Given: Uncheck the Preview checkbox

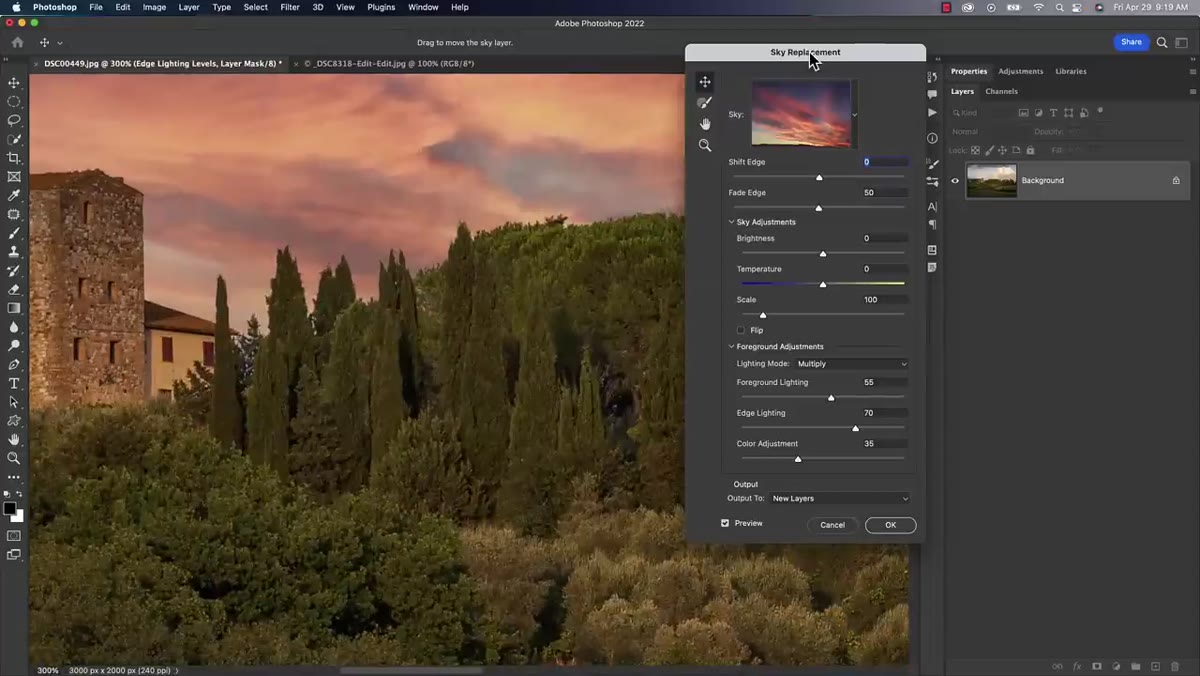Looking at the screenshot, I should [725, 523].
